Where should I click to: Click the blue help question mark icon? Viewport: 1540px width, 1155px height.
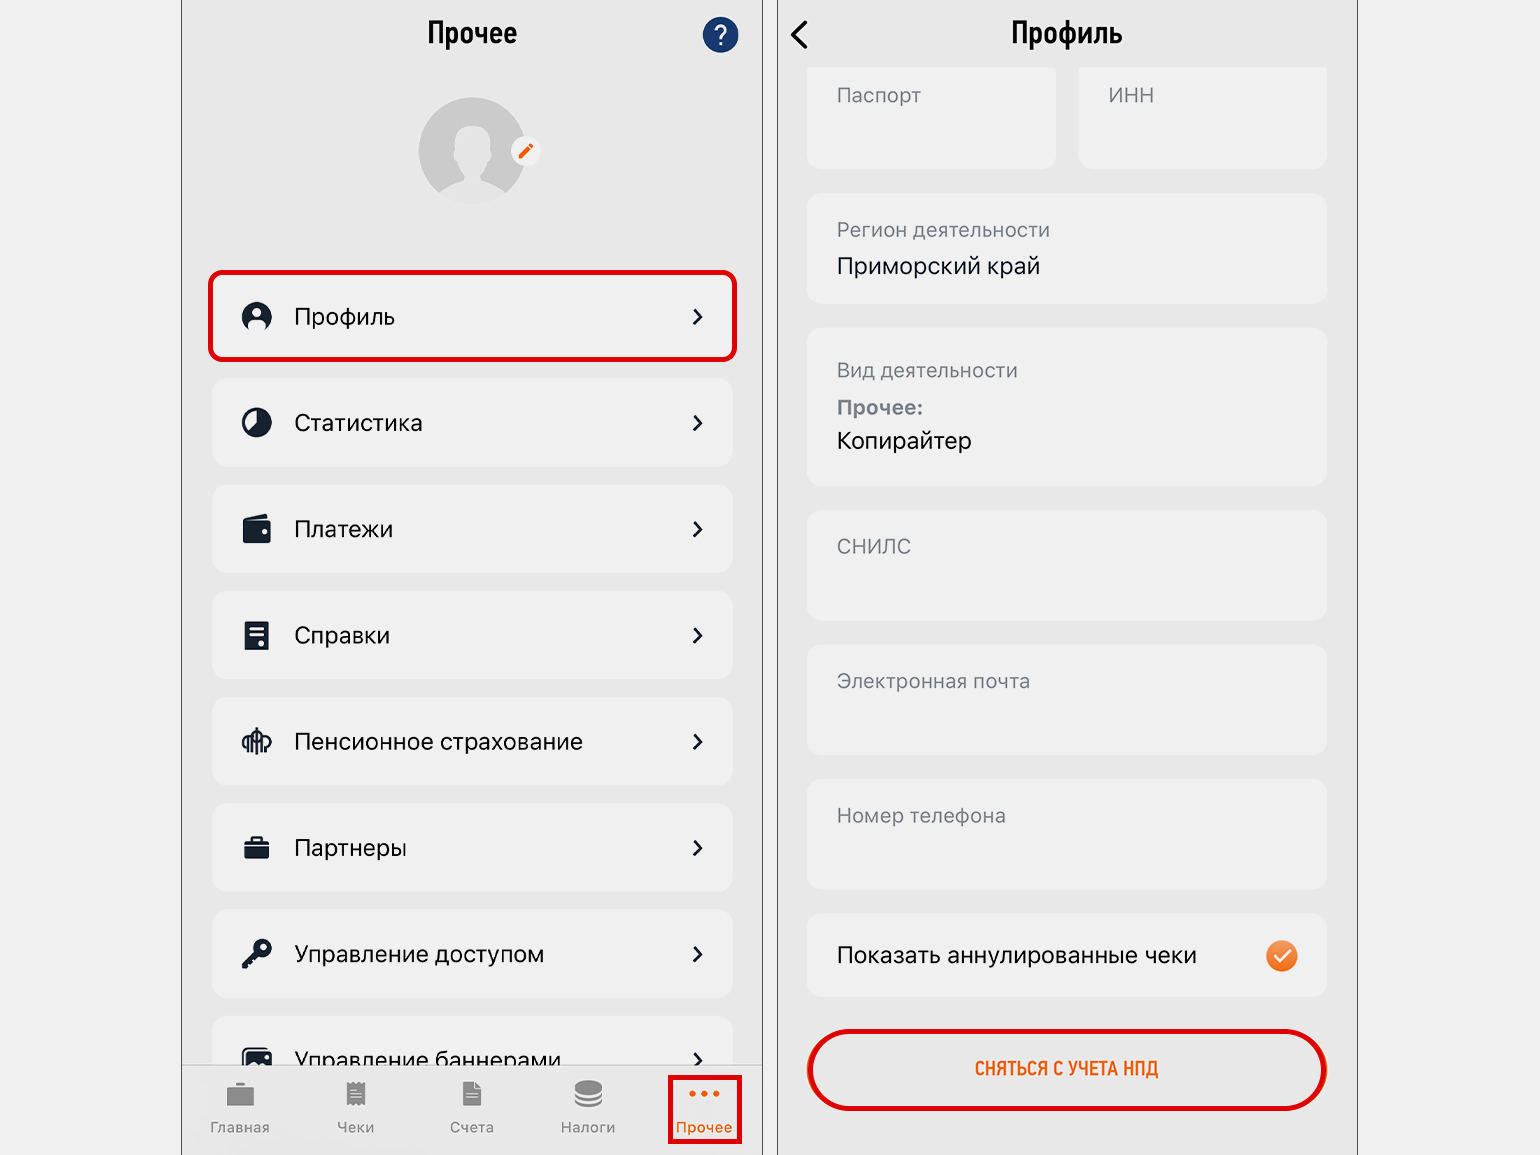720,35
